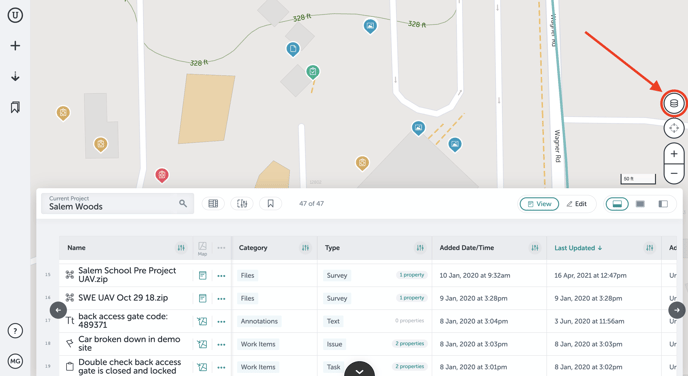Open the help question mark icon

[x=15, y=331]
